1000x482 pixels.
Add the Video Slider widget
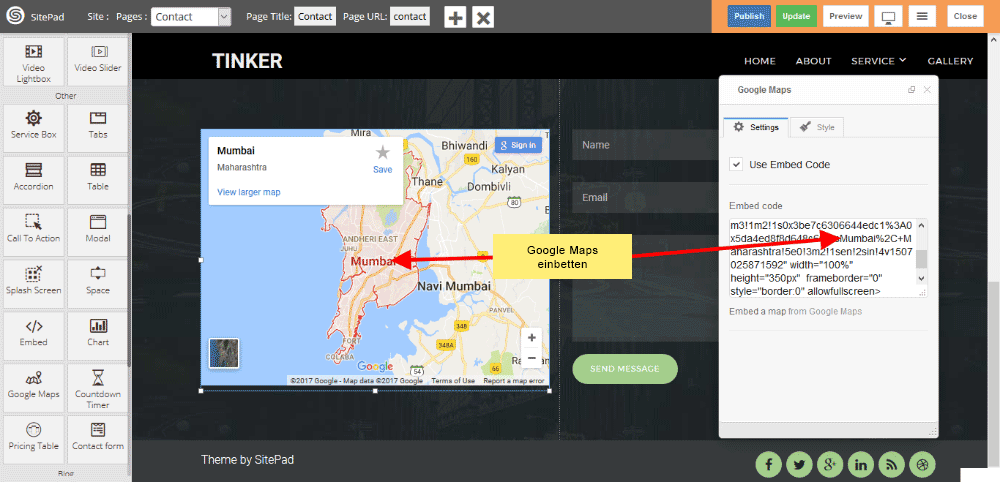click(x=98, y=61)
